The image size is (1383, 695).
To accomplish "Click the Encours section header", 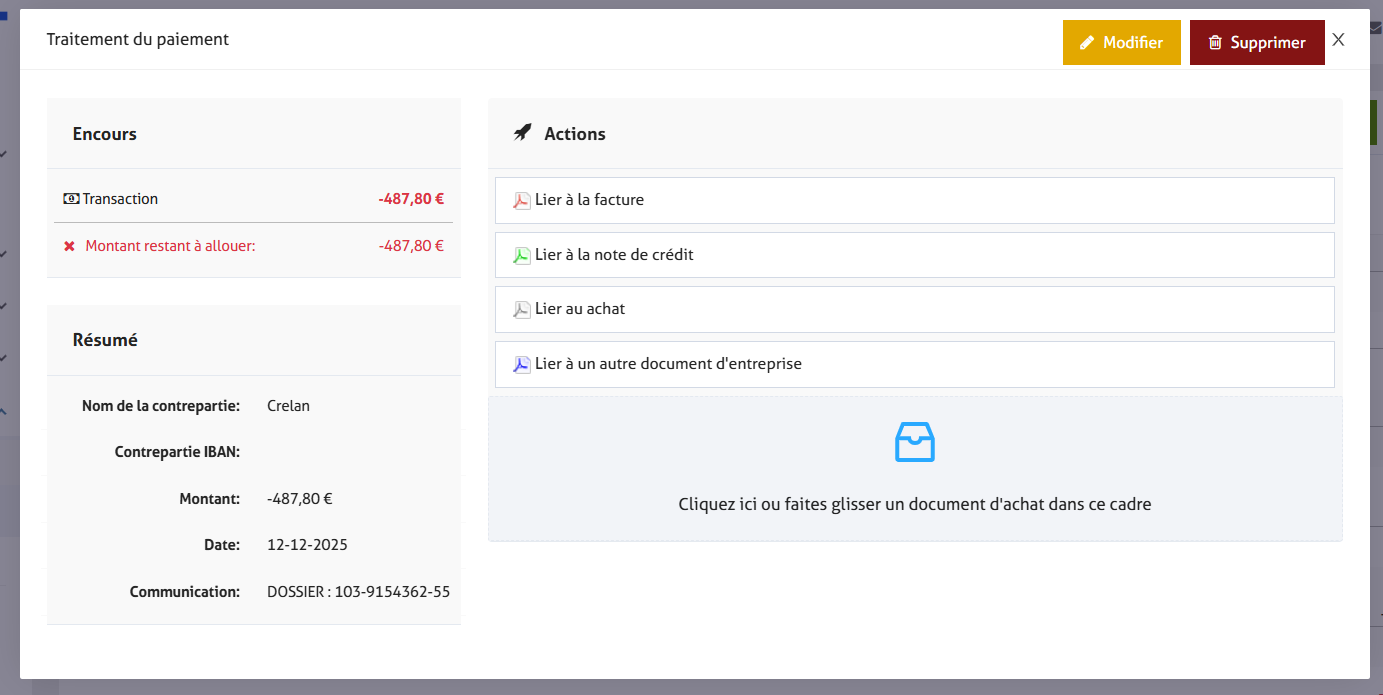I will pyautogui.click(x=105, y=134).
